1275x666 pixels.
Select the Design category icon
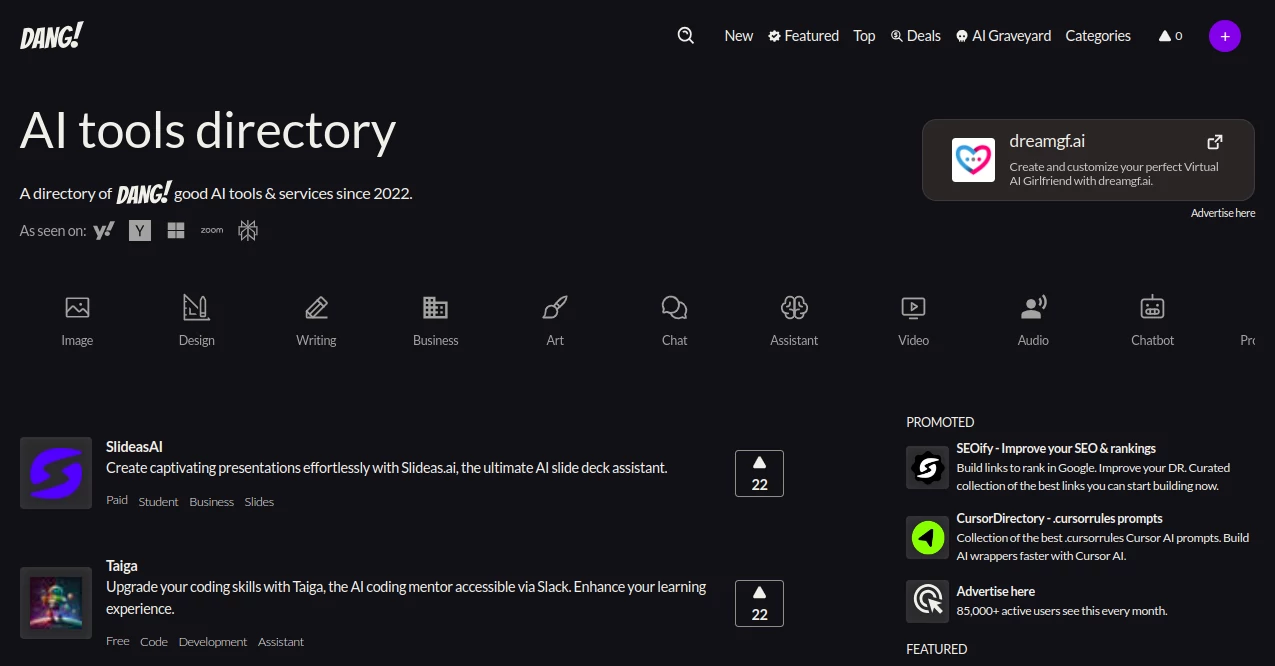(196, 308)
